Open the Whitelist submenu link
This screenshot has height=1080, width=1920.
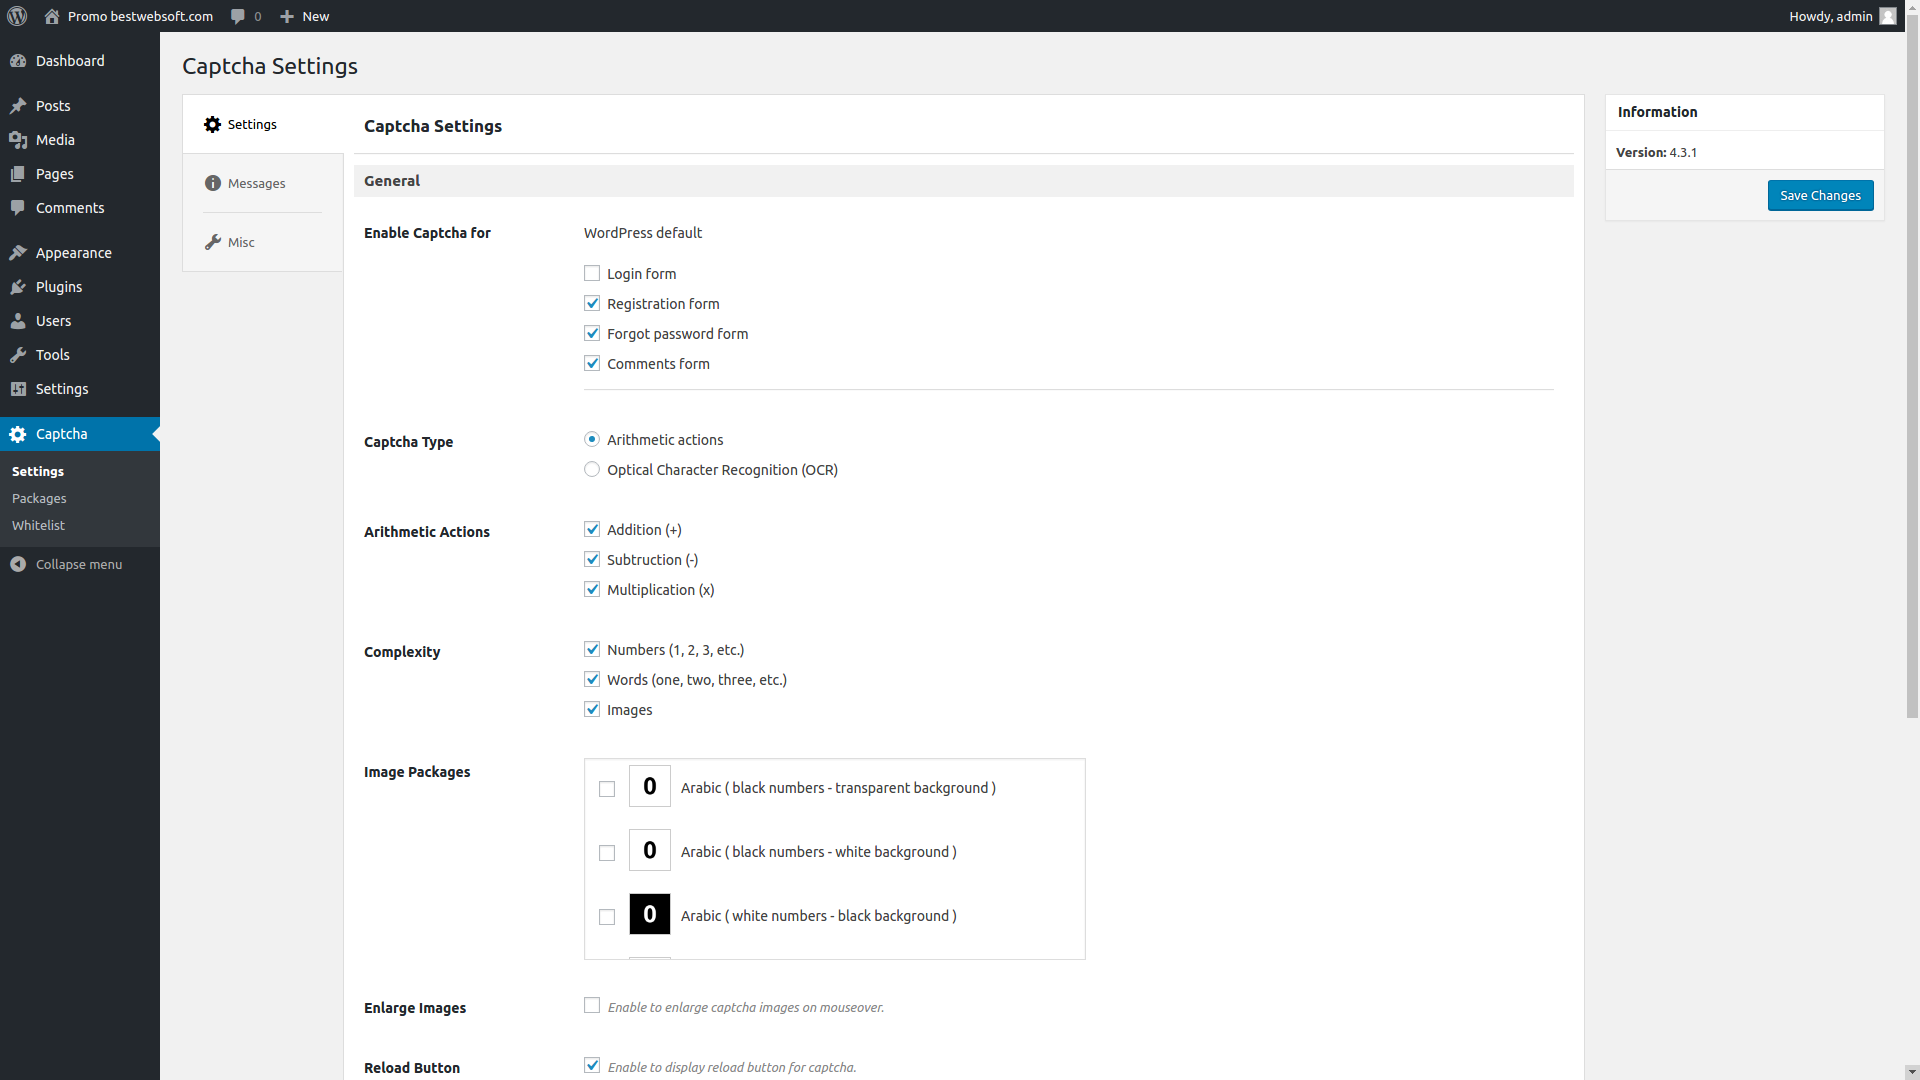[38, 525]
